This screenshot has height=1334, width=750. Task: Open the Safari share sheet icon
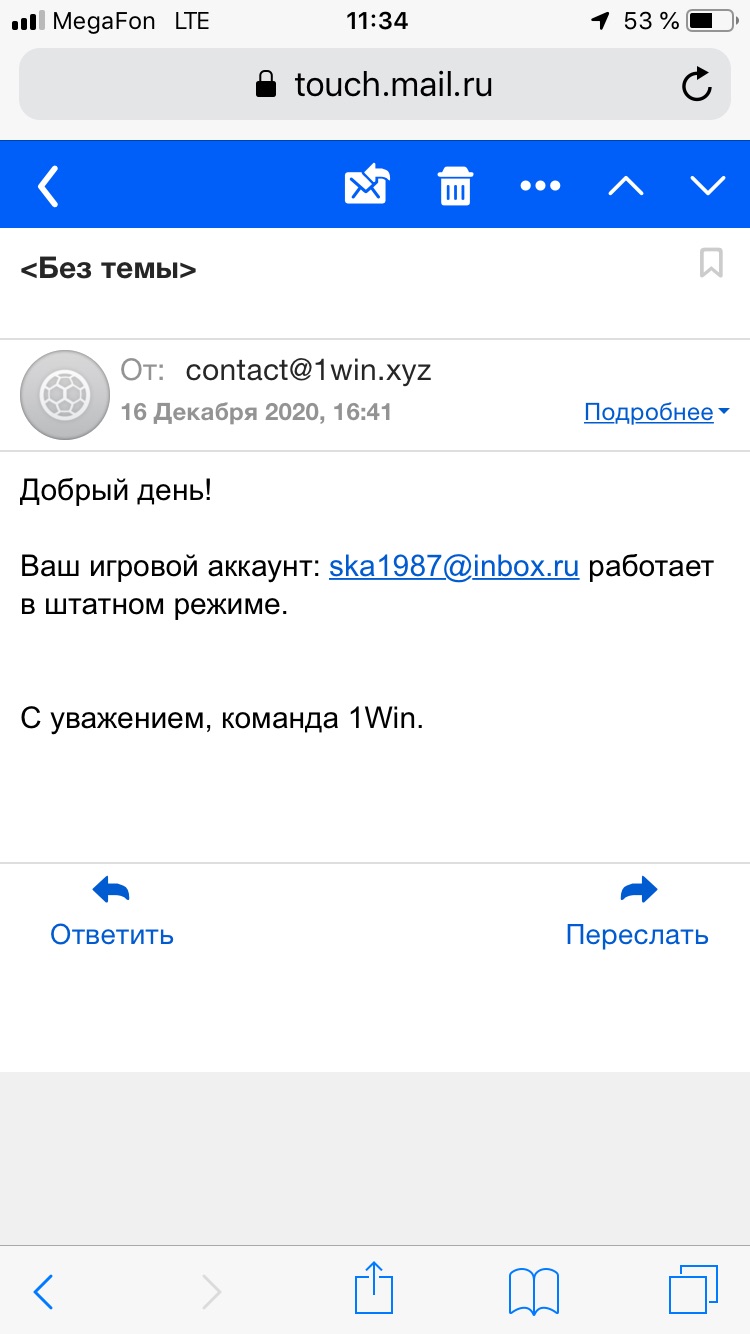(375, 1287)
